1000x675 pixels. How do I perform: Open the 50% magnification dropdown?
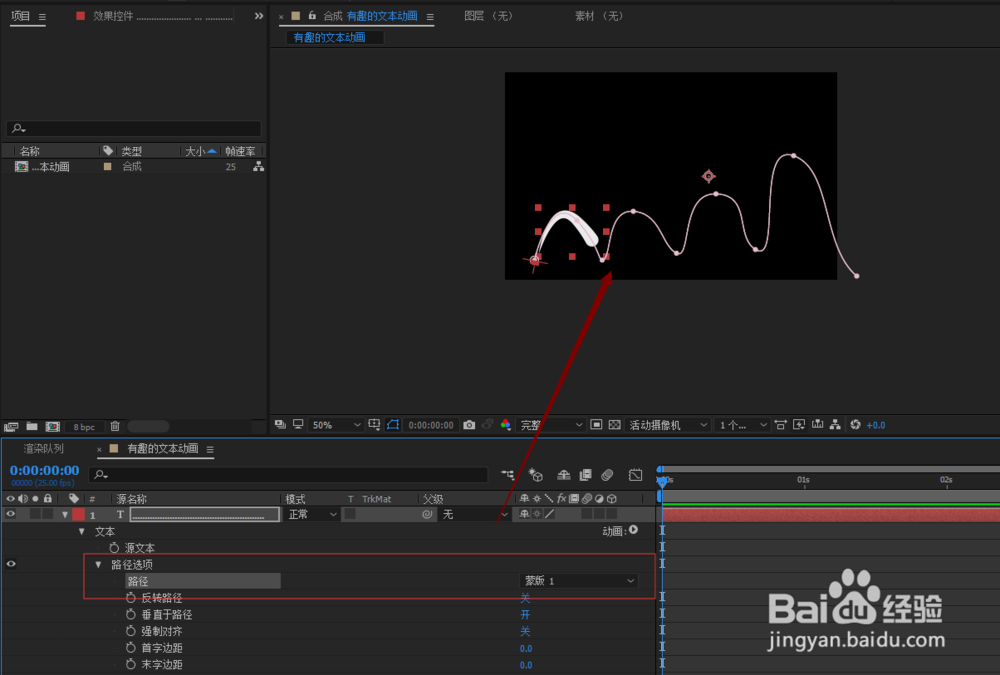tap(336, 425)
